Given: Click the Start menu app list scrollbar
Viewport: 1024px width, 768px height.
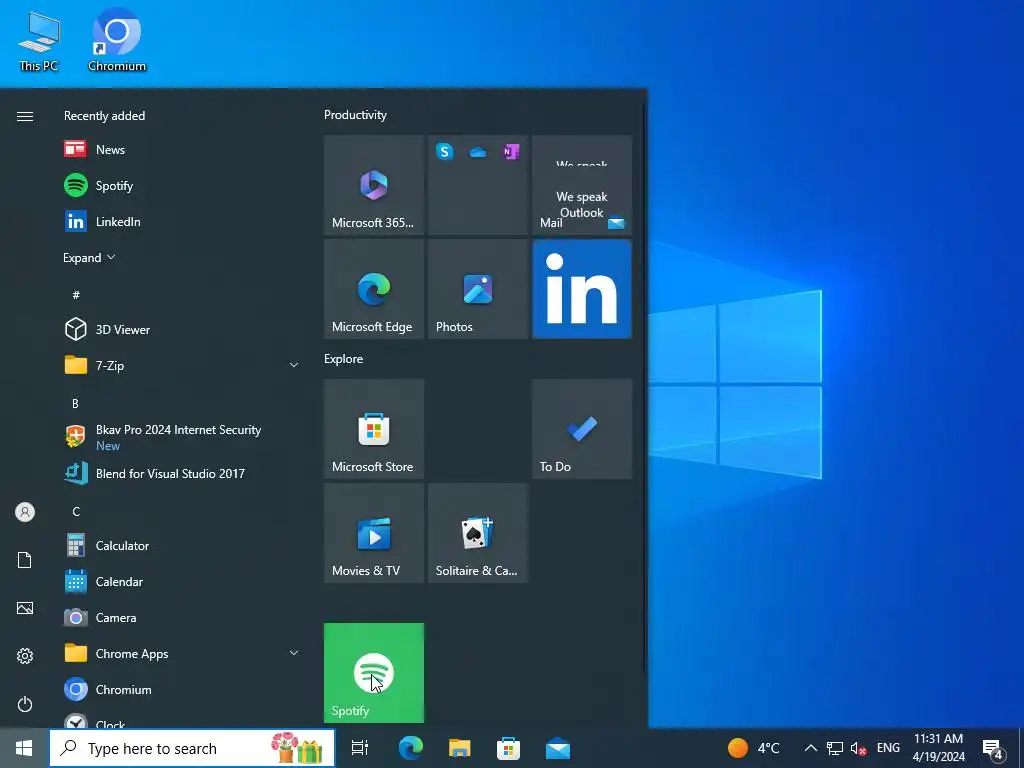Looking at the screenshot, I should coord(645,385).
